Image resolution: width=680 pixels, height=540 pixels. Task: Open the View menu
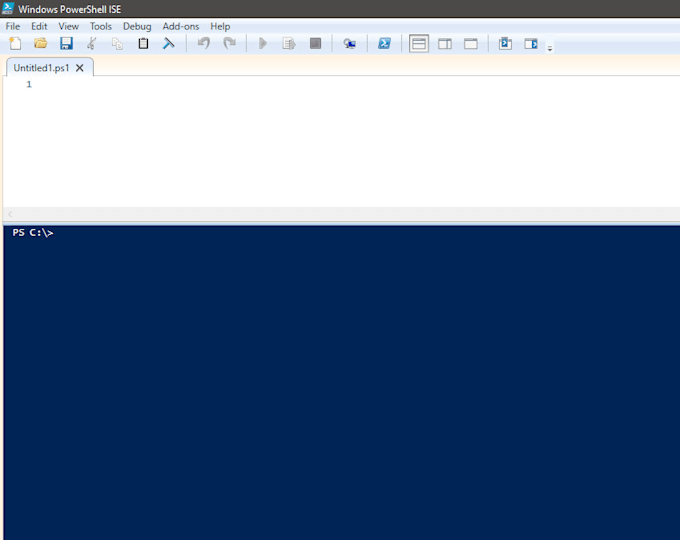point(69,26)
